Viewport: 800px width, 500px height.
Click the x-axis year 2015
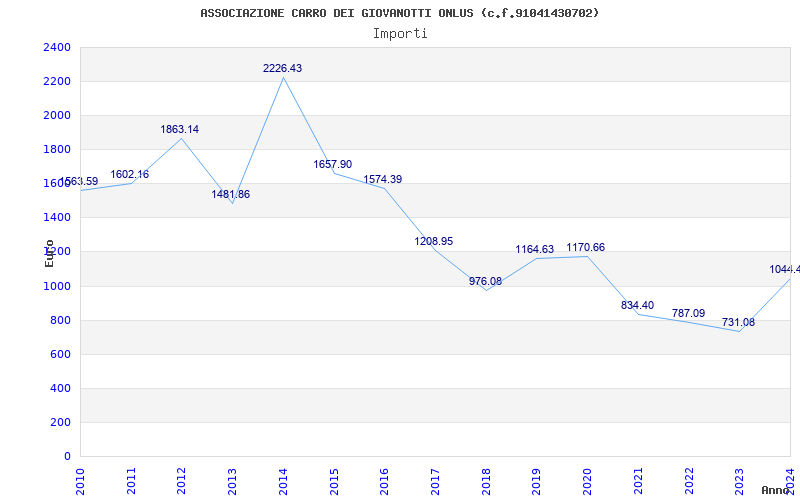tap(334, 481)
